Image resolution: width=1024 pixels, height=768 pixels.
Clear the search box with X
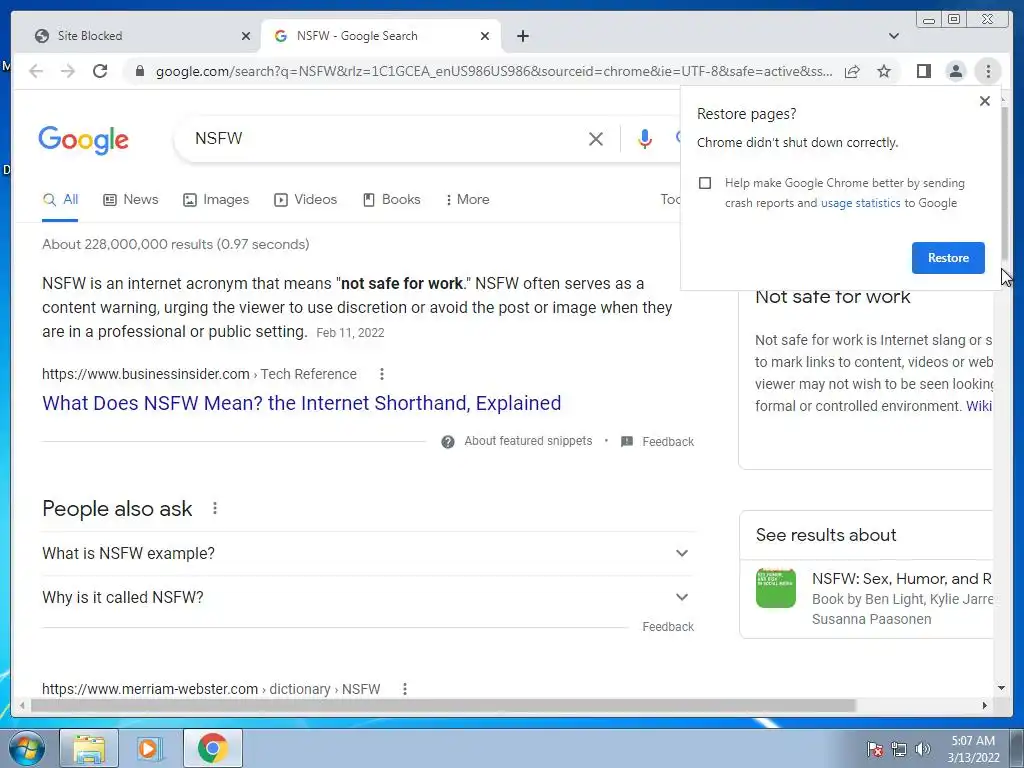596,138
